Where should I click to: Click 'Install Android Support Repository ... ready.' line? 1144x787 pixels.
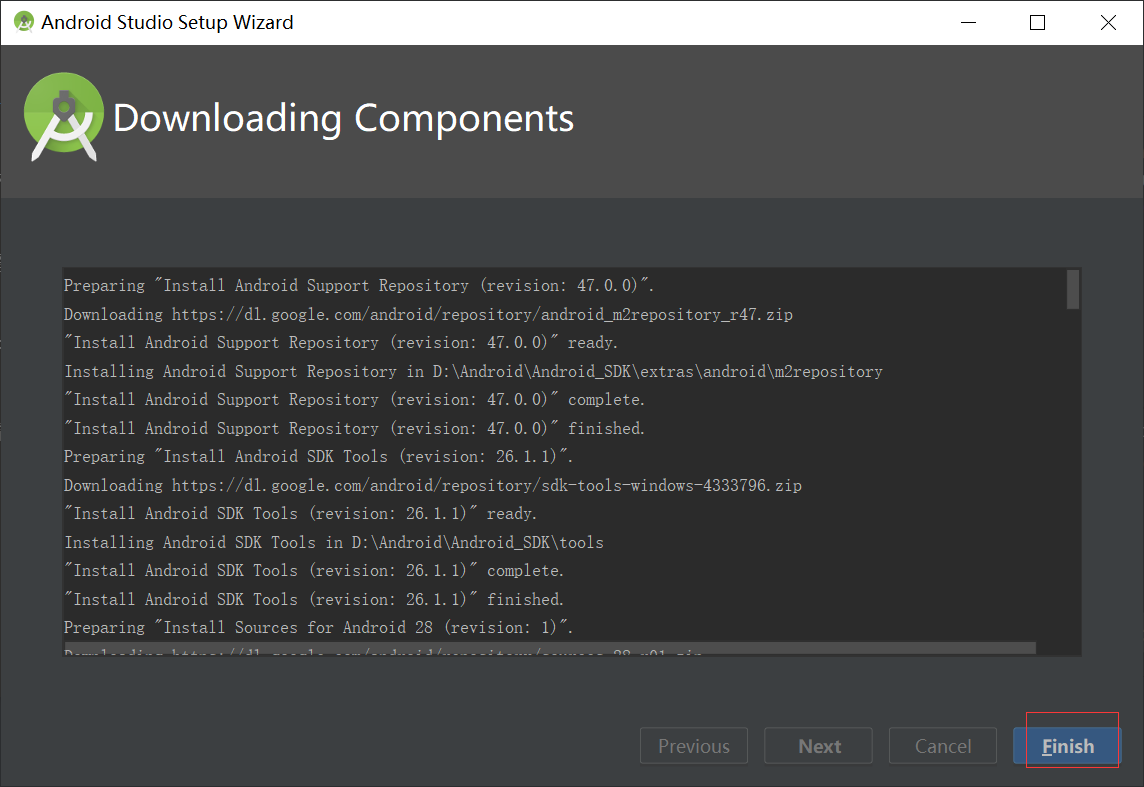pyautogui.click(x=341, y=342)
